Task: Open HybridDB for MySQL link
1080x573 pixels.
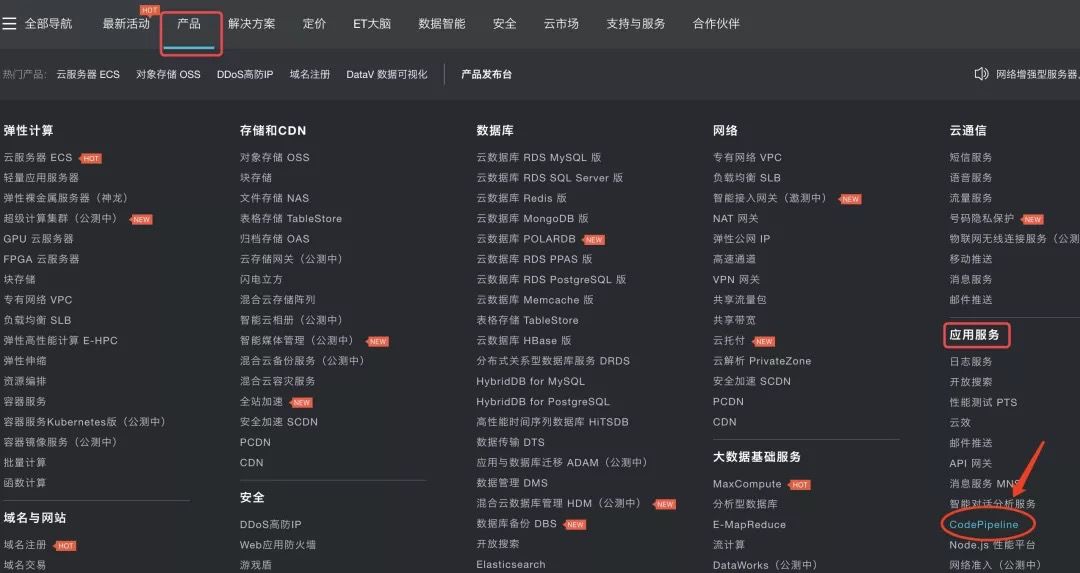Action: pyautogui.click(x=530, y=381)
